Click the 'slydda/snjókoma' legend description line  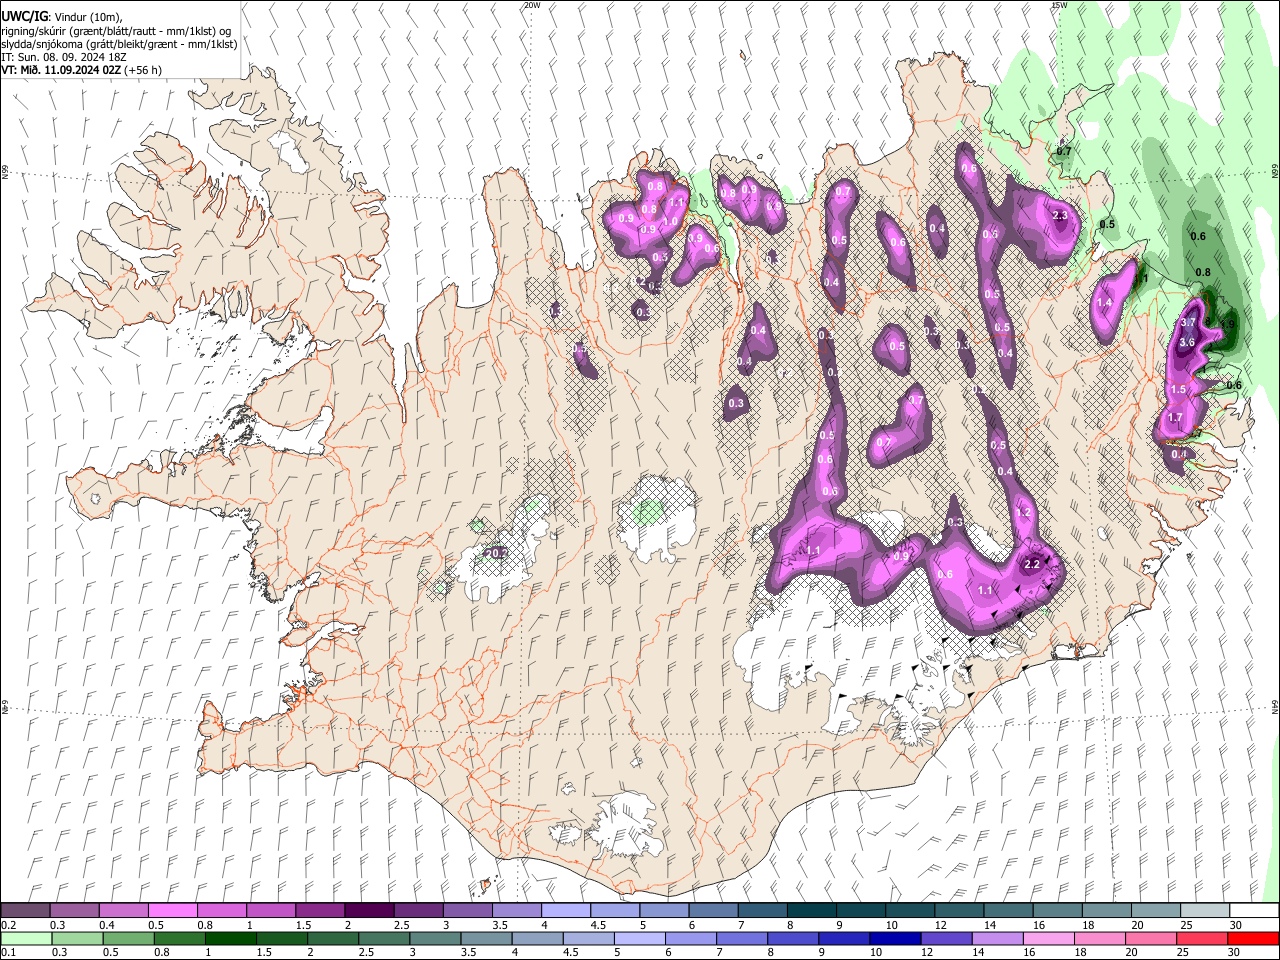pyautogui.click(x=119, y=44)
